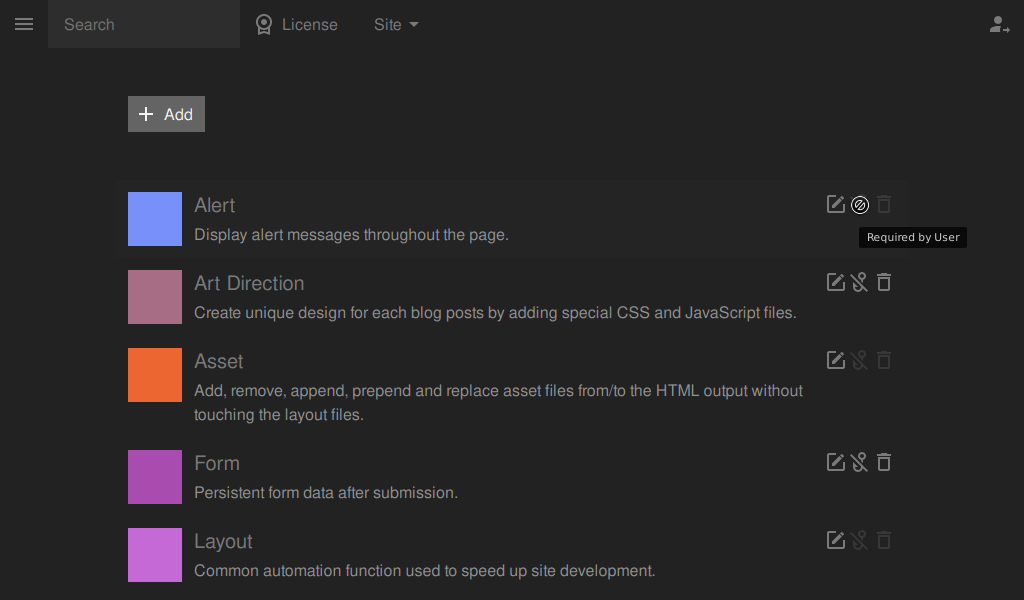Click the Add button
Viewport: 1024px width, 600px height.
[x=167, y=114]
